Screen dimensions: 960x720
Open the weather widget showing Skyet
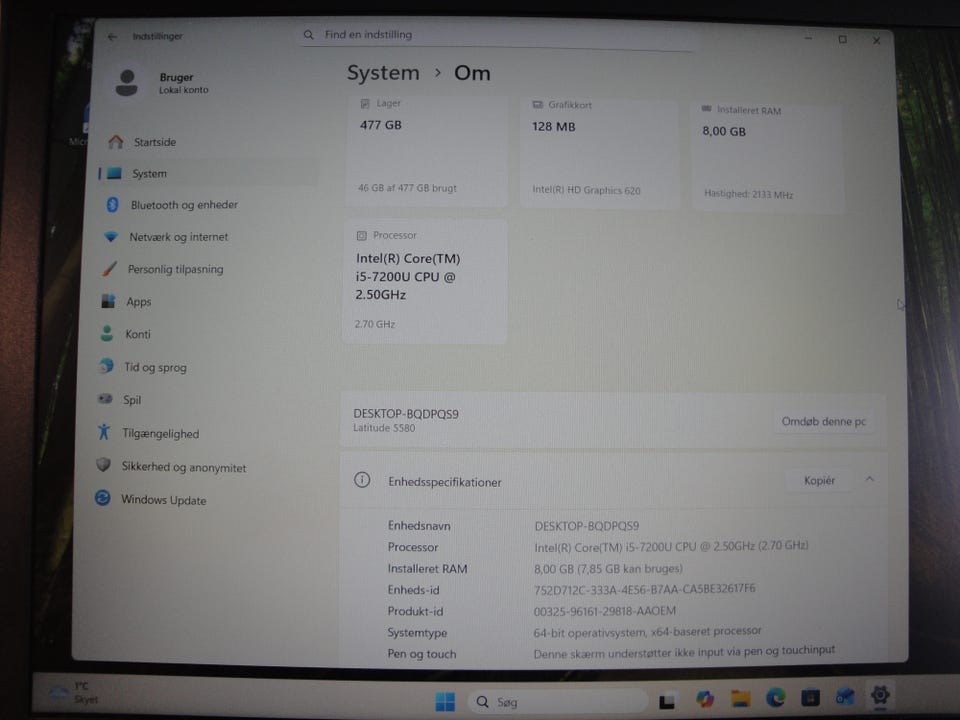(75, 692)
